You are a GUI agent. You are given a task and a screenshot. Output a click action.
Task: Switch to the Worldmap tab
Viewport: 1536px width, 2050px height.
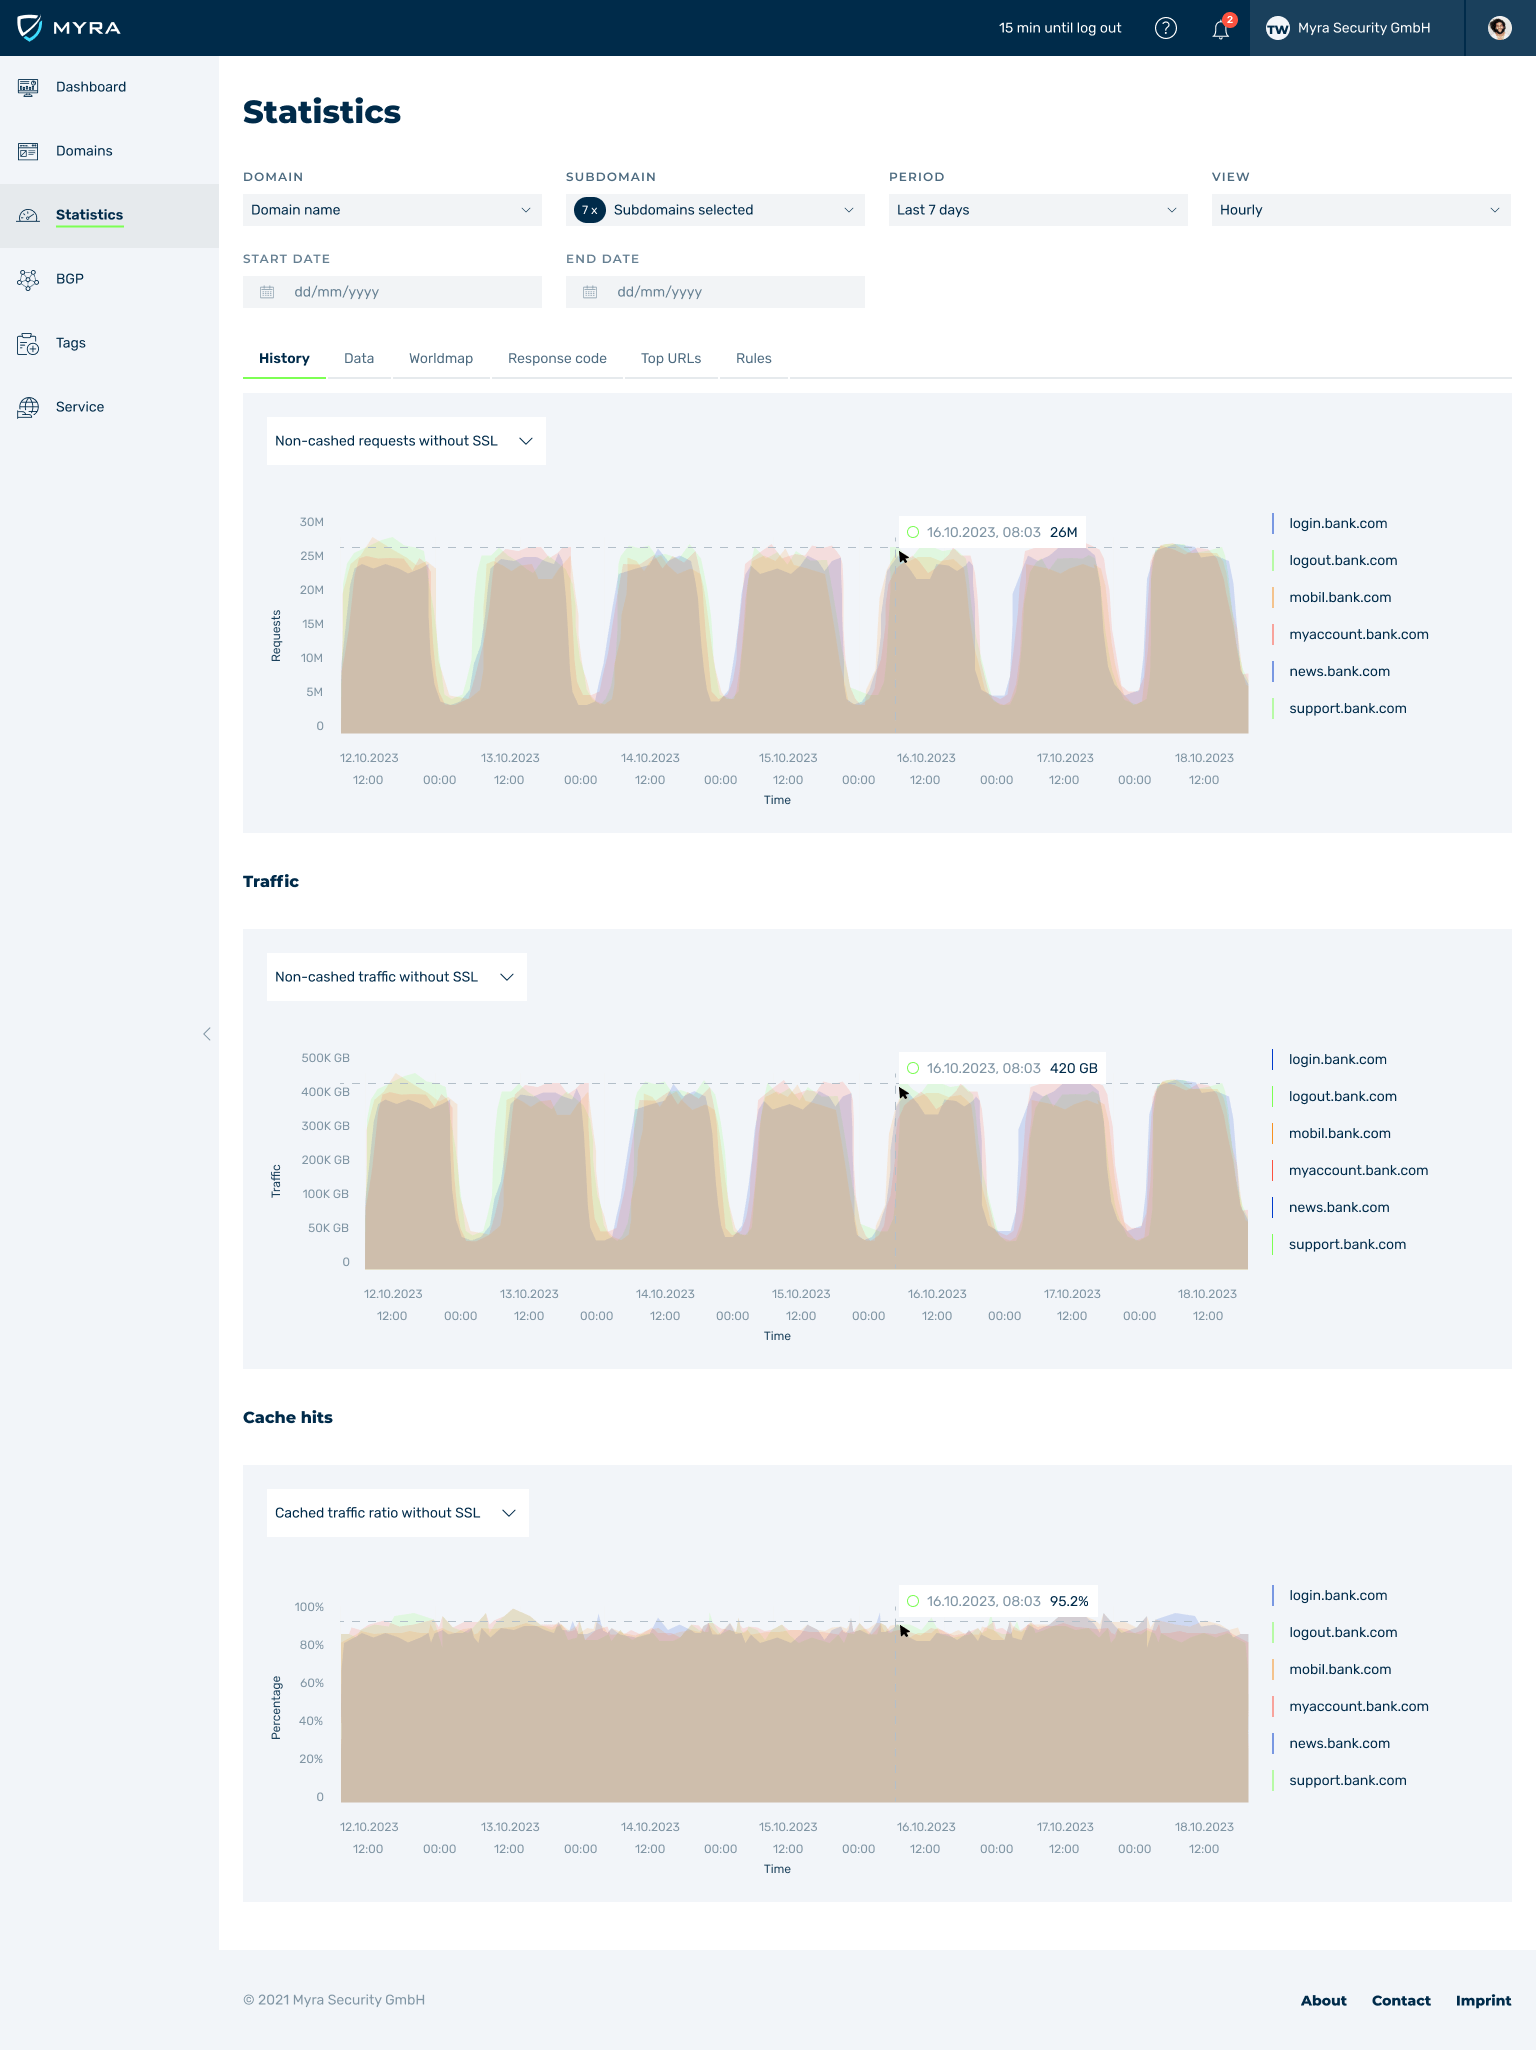pyautogui.click(x=440, y=359)
